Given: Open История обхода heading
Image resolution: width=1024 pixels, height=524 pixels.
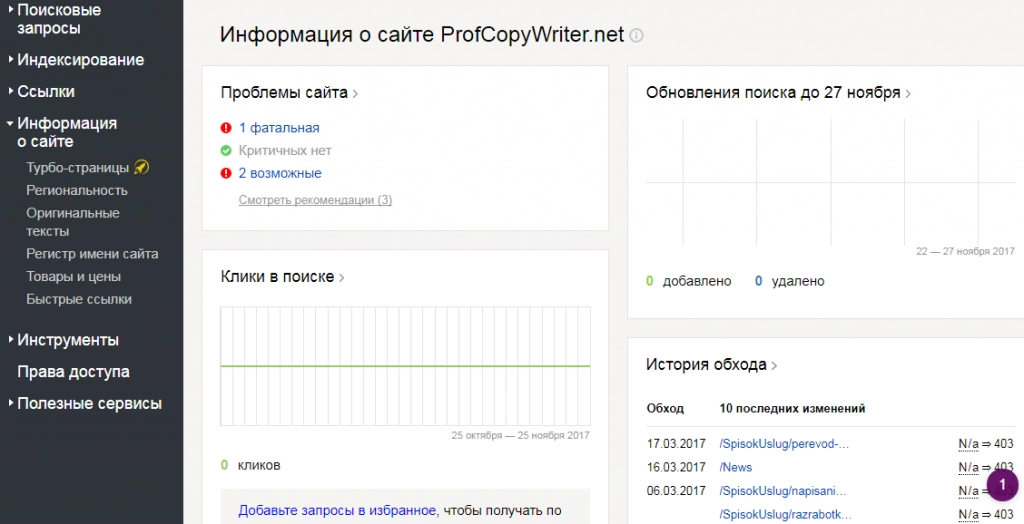Looking at the screenshot, I should click(711, 365).
